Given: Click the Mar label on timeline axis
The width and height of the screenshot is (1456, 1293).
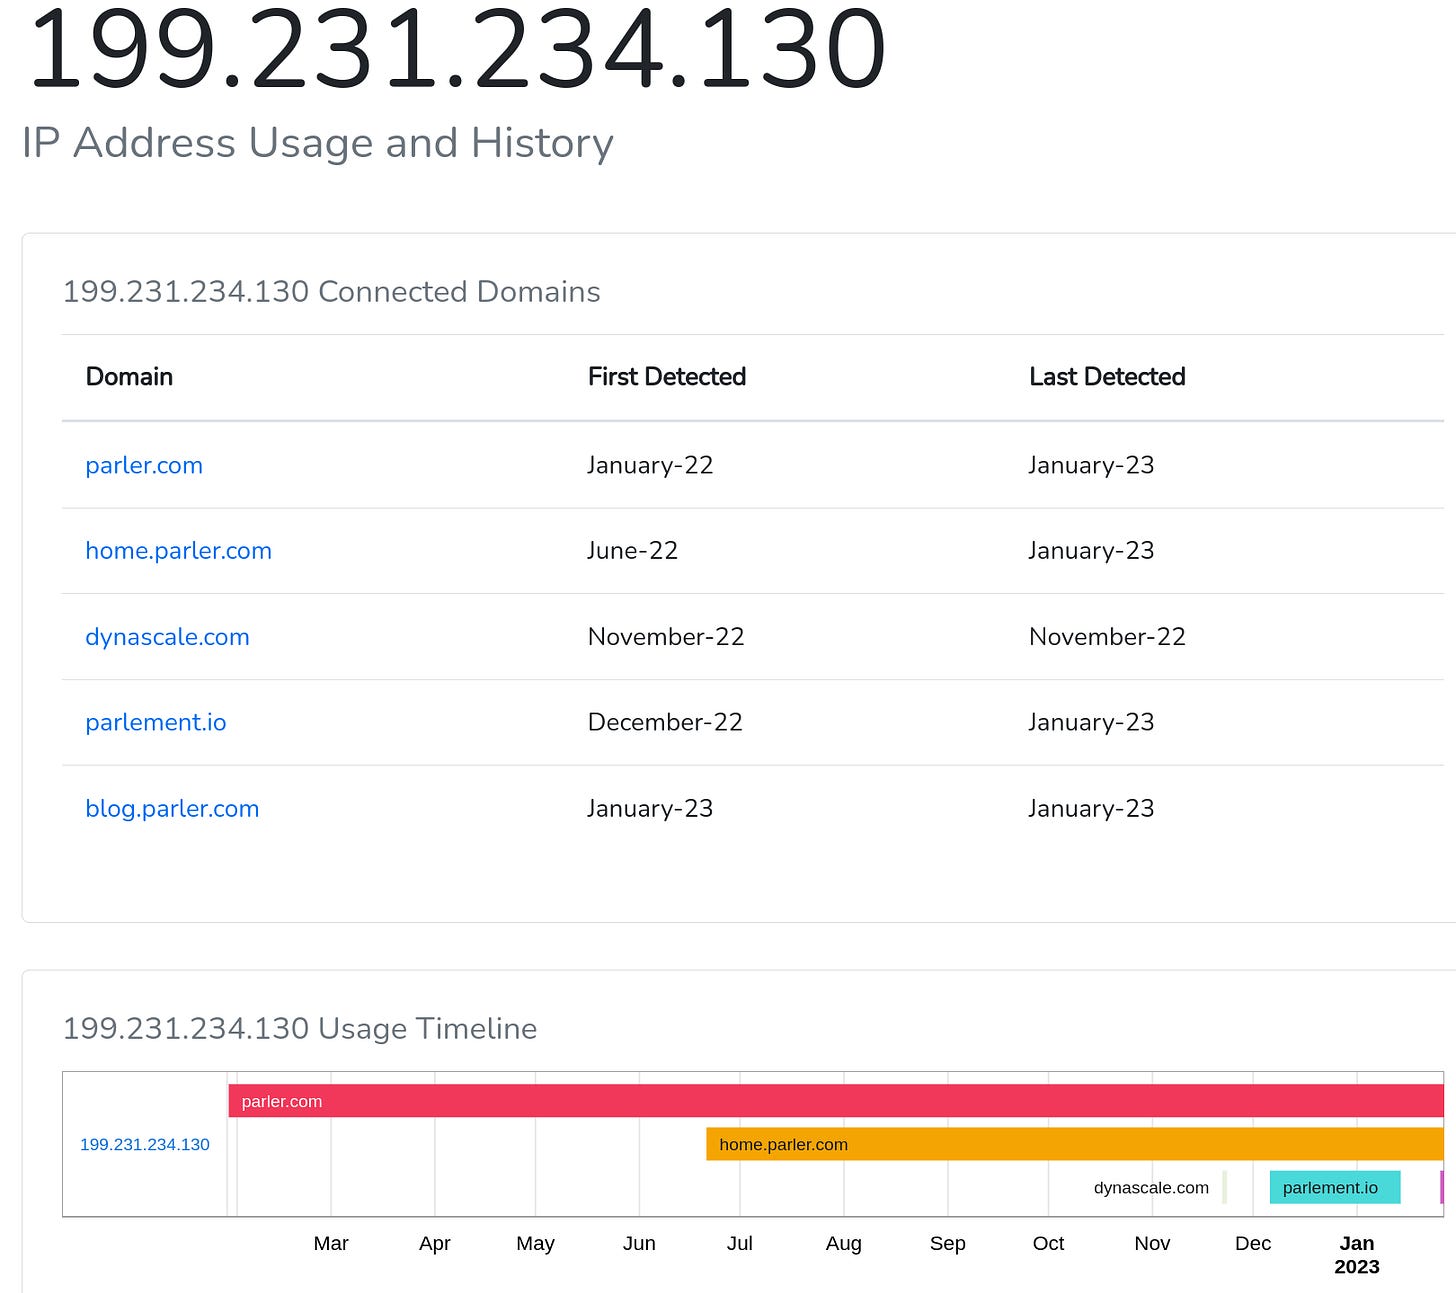Looking at the screenshot, I should click(331, 1243).
